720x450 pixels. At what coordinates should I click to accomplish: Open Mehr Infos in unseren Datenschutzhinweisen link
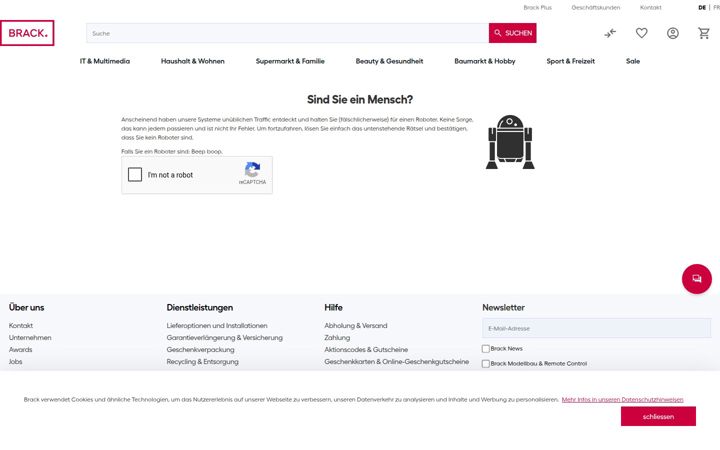click(x=622, y=399)
